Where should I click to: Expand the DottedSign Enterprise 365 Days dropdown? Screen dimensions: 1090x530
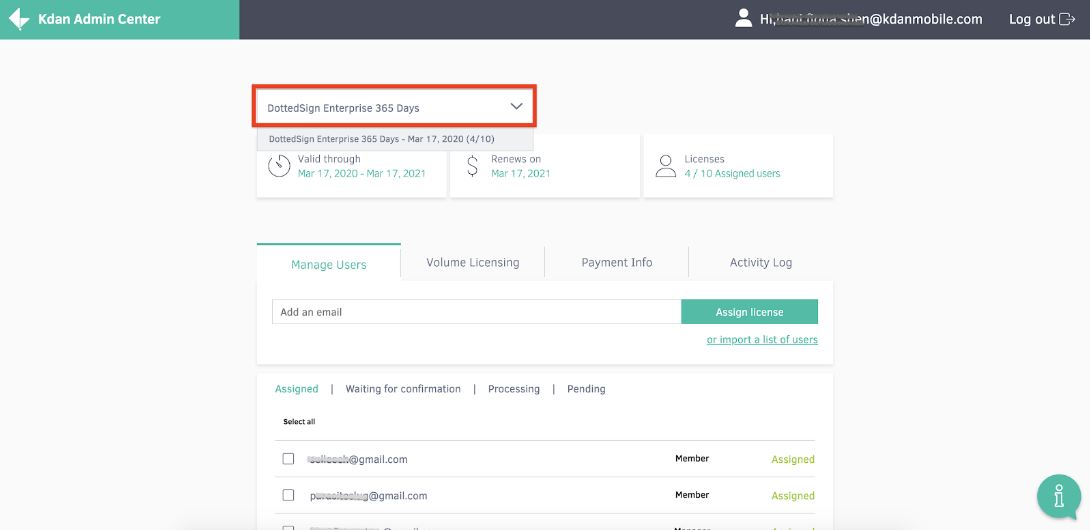394,107
